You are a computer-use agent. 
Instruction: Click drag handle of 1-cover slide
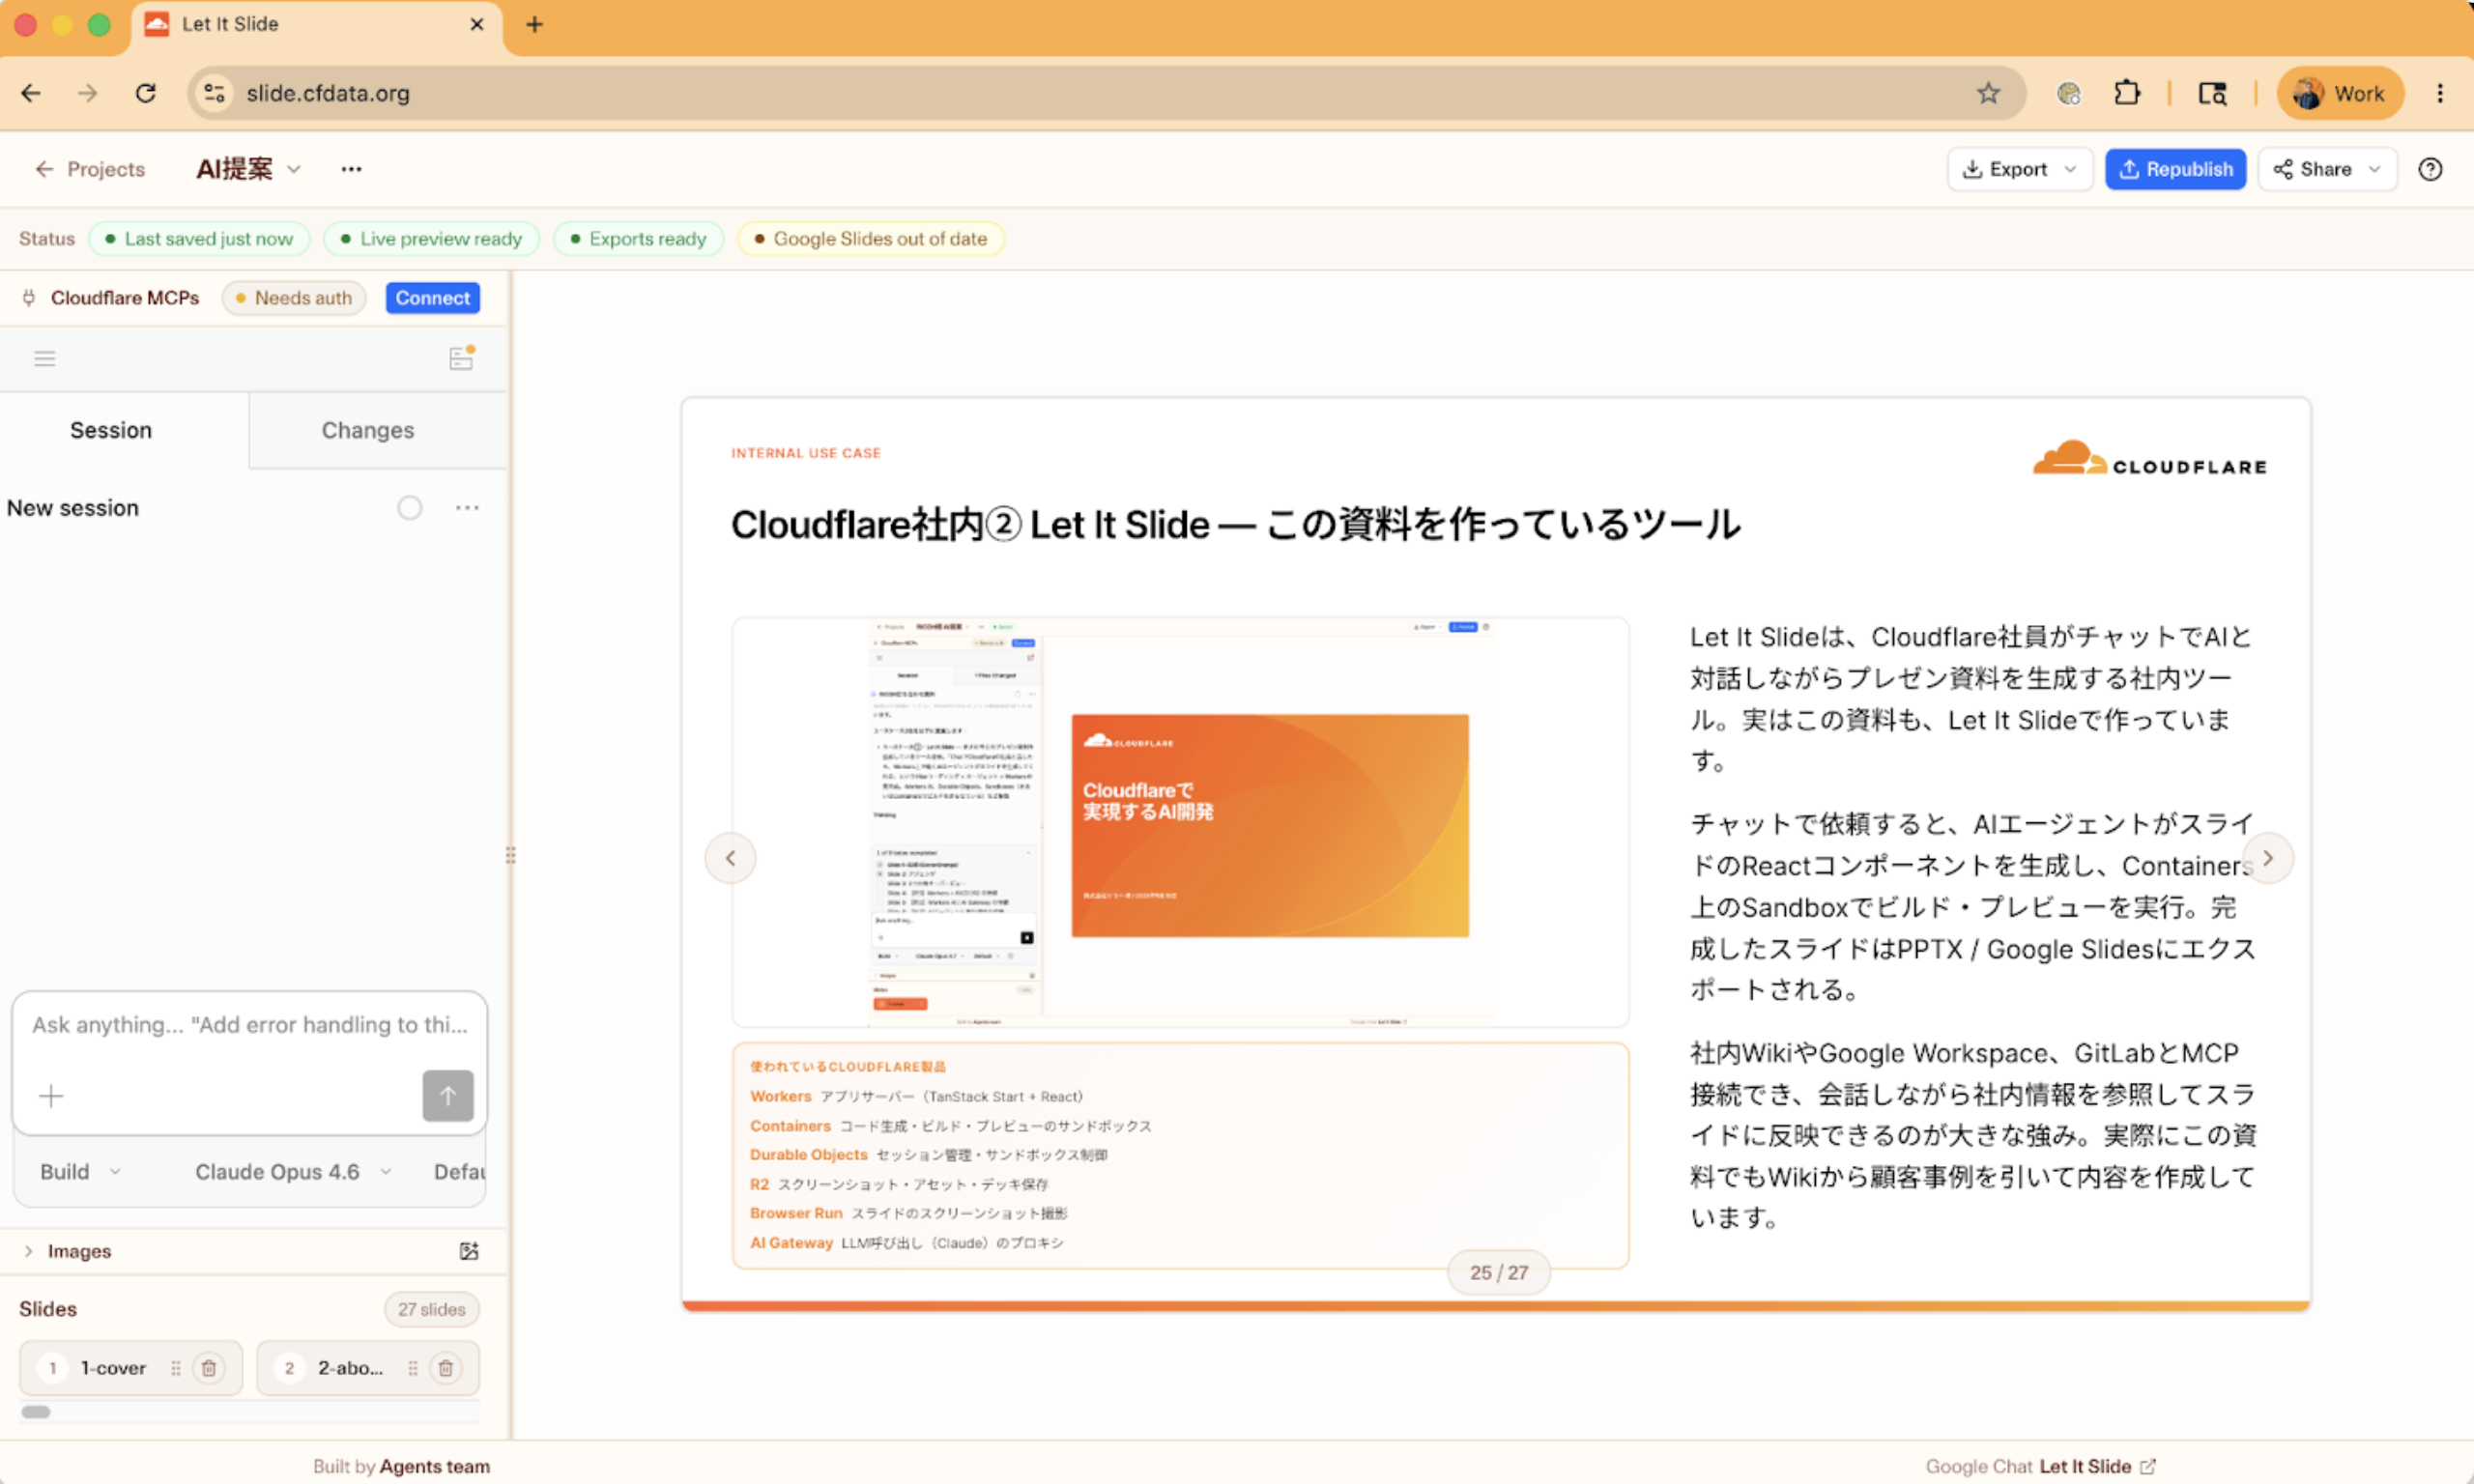click(176, 1368)
